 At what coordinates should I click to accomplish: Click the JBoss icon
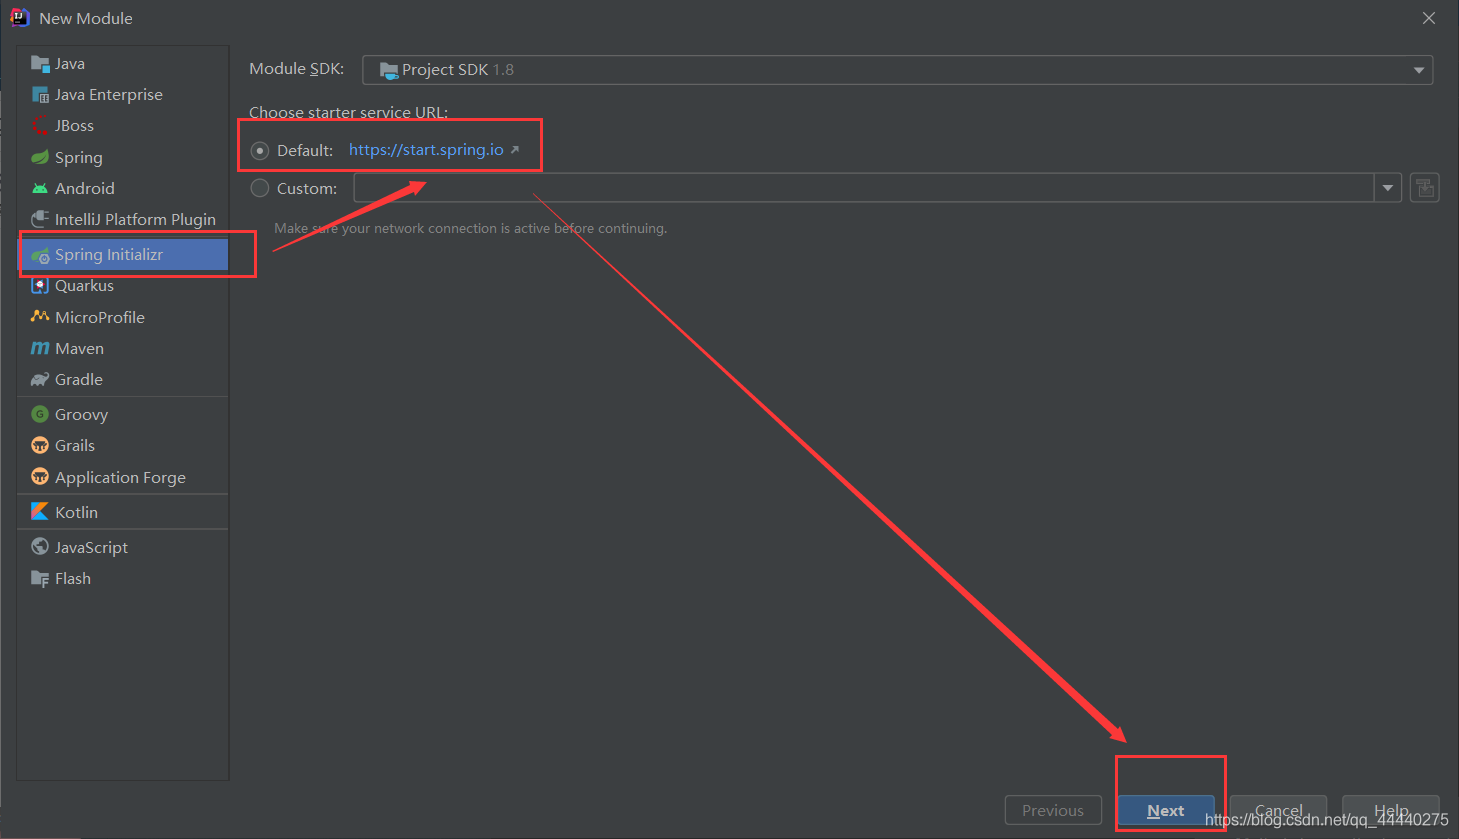pos(40,126)
